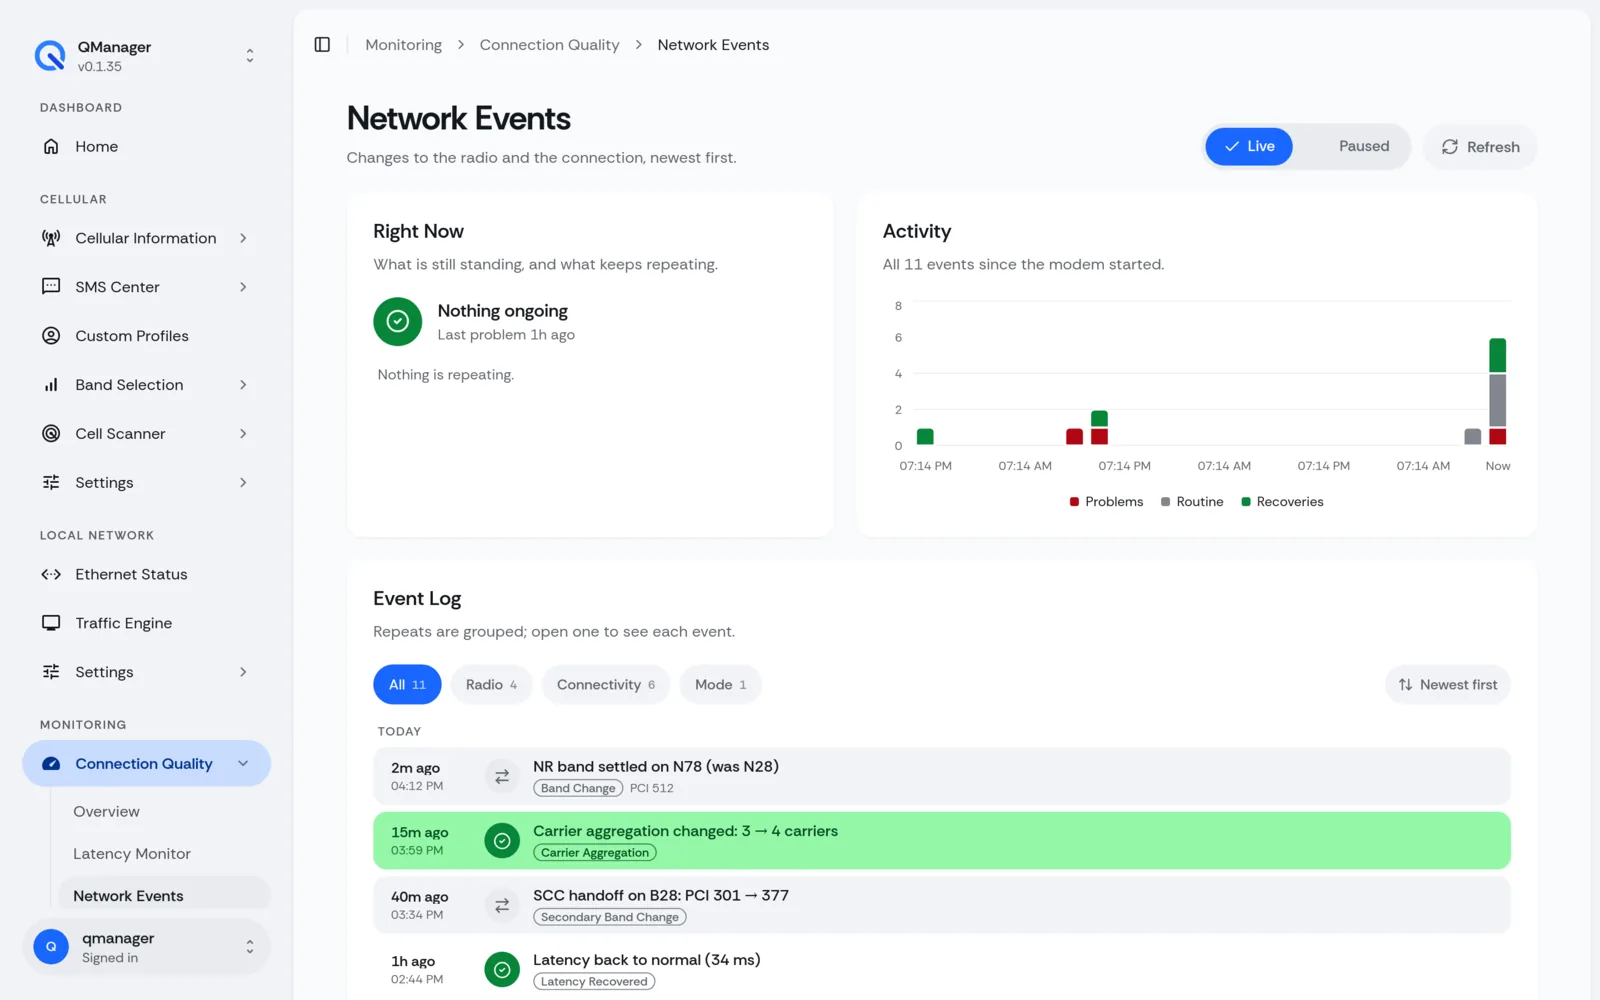
Task: Open Monitoring breadcrumb link
Action: [x=404, y=45]
